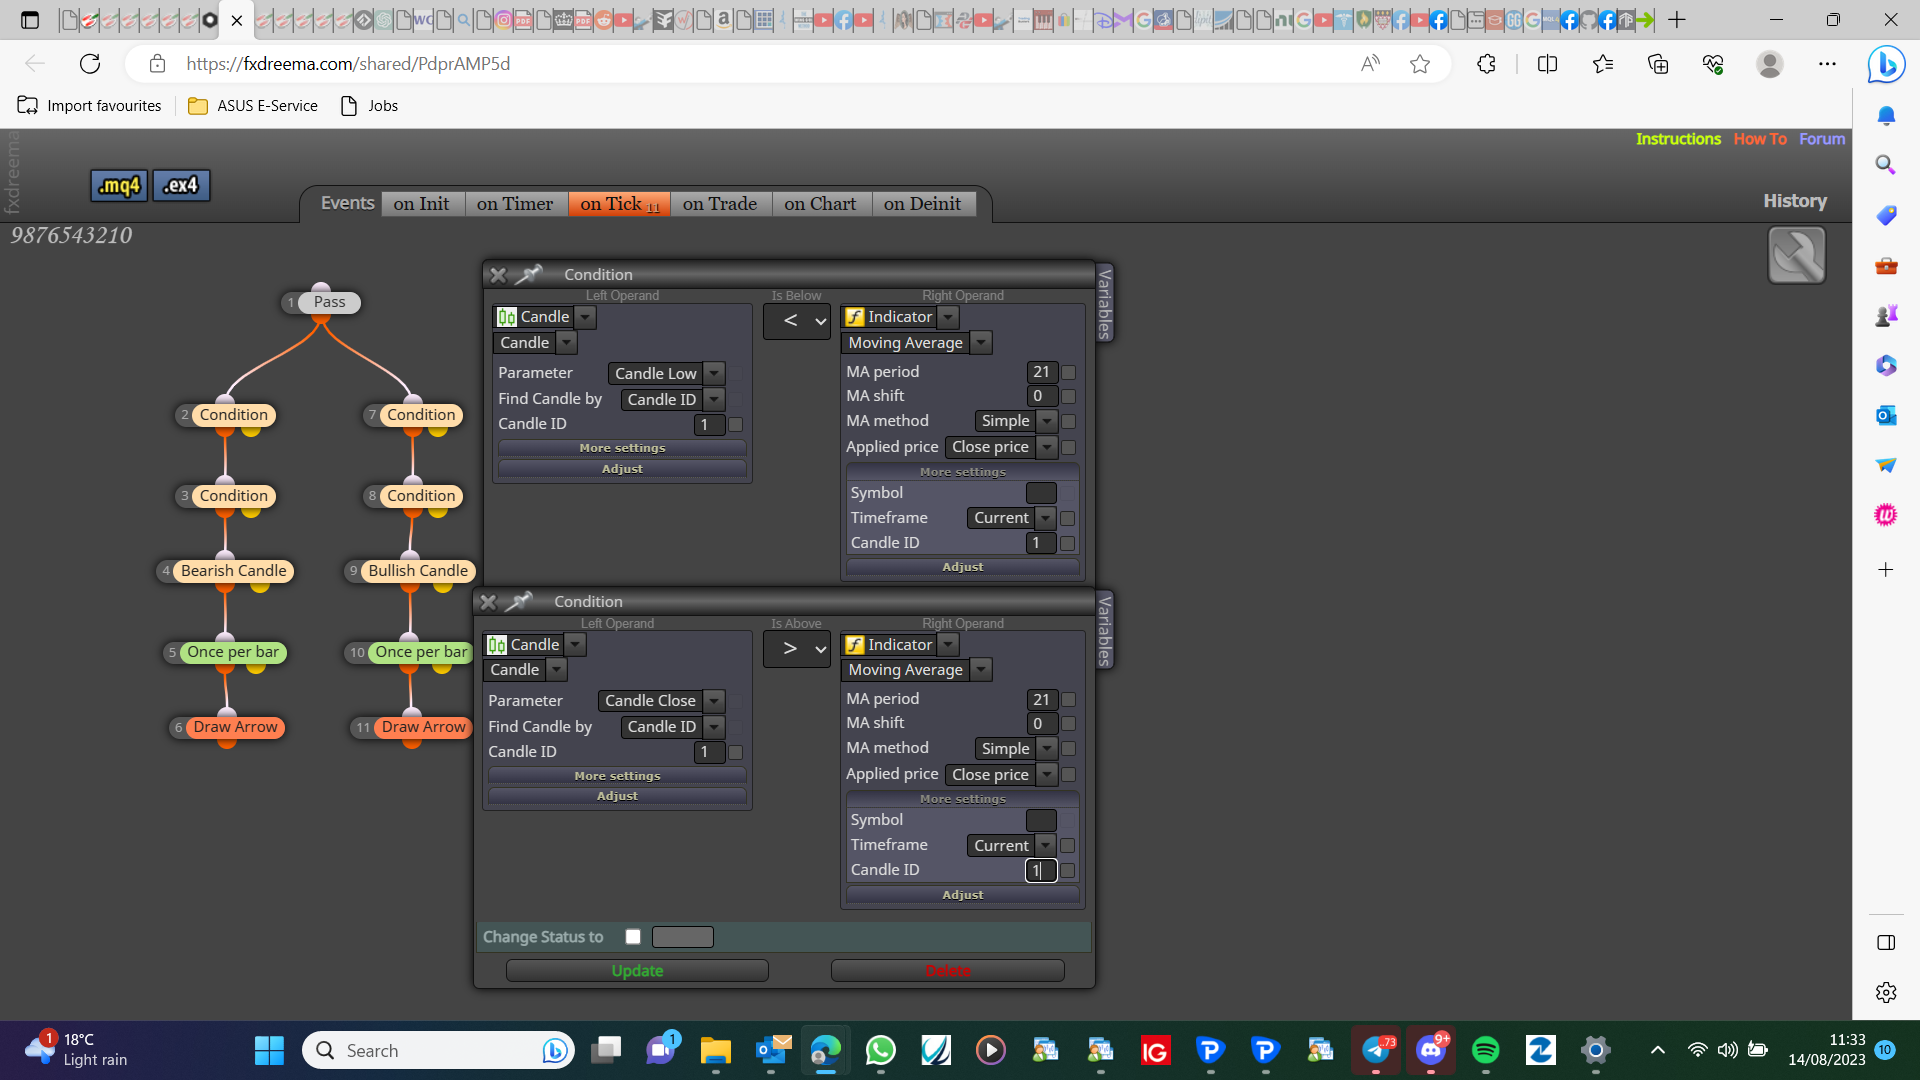Refresh the browser page
1920x1080 pixels.
90,64
